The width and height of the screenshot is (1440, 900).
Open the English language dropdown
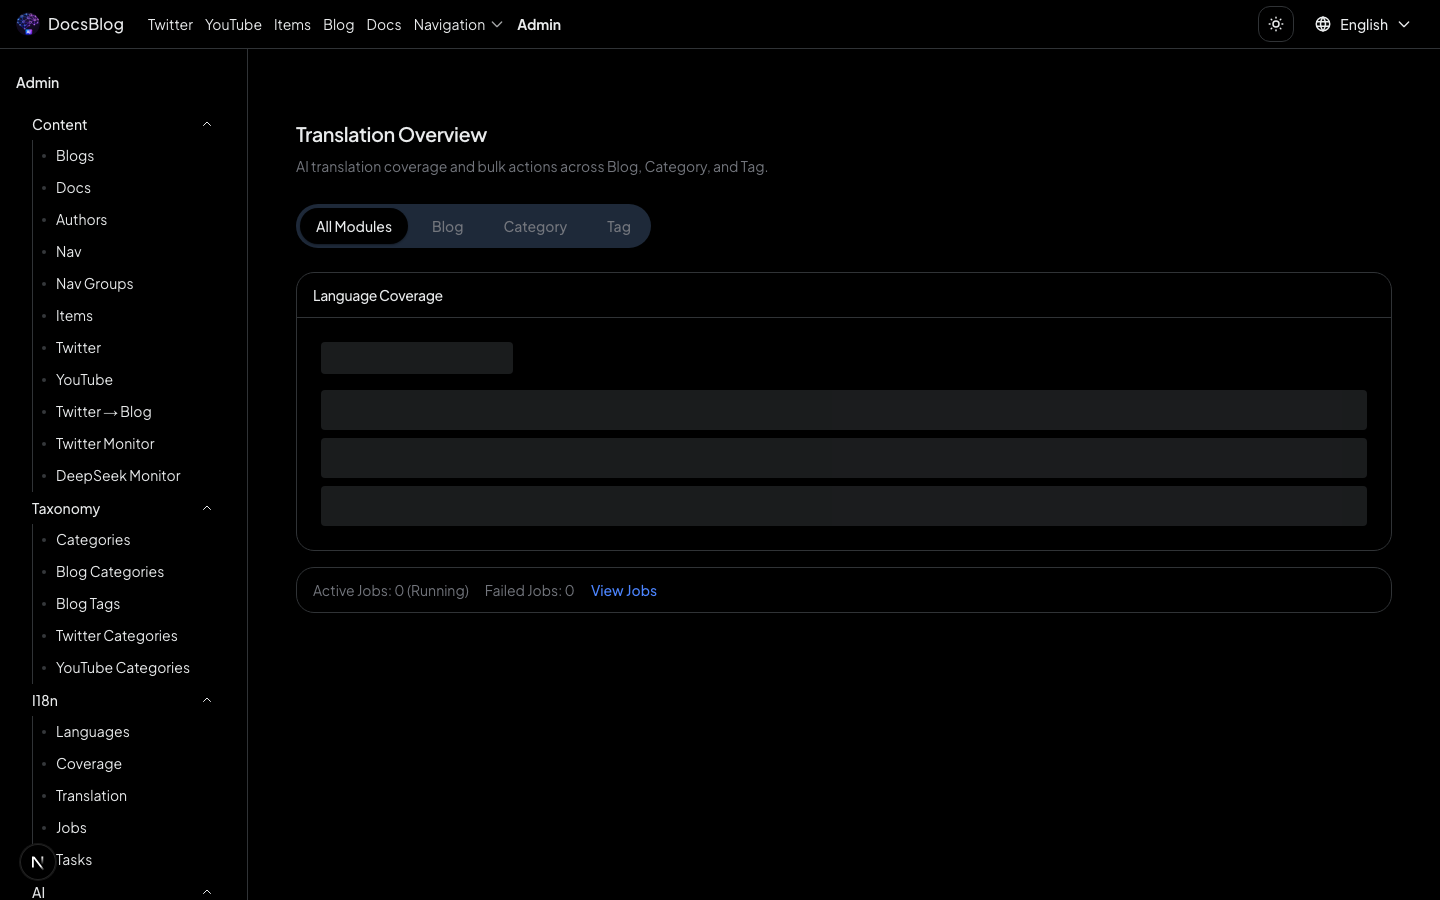pos(1364,24)
